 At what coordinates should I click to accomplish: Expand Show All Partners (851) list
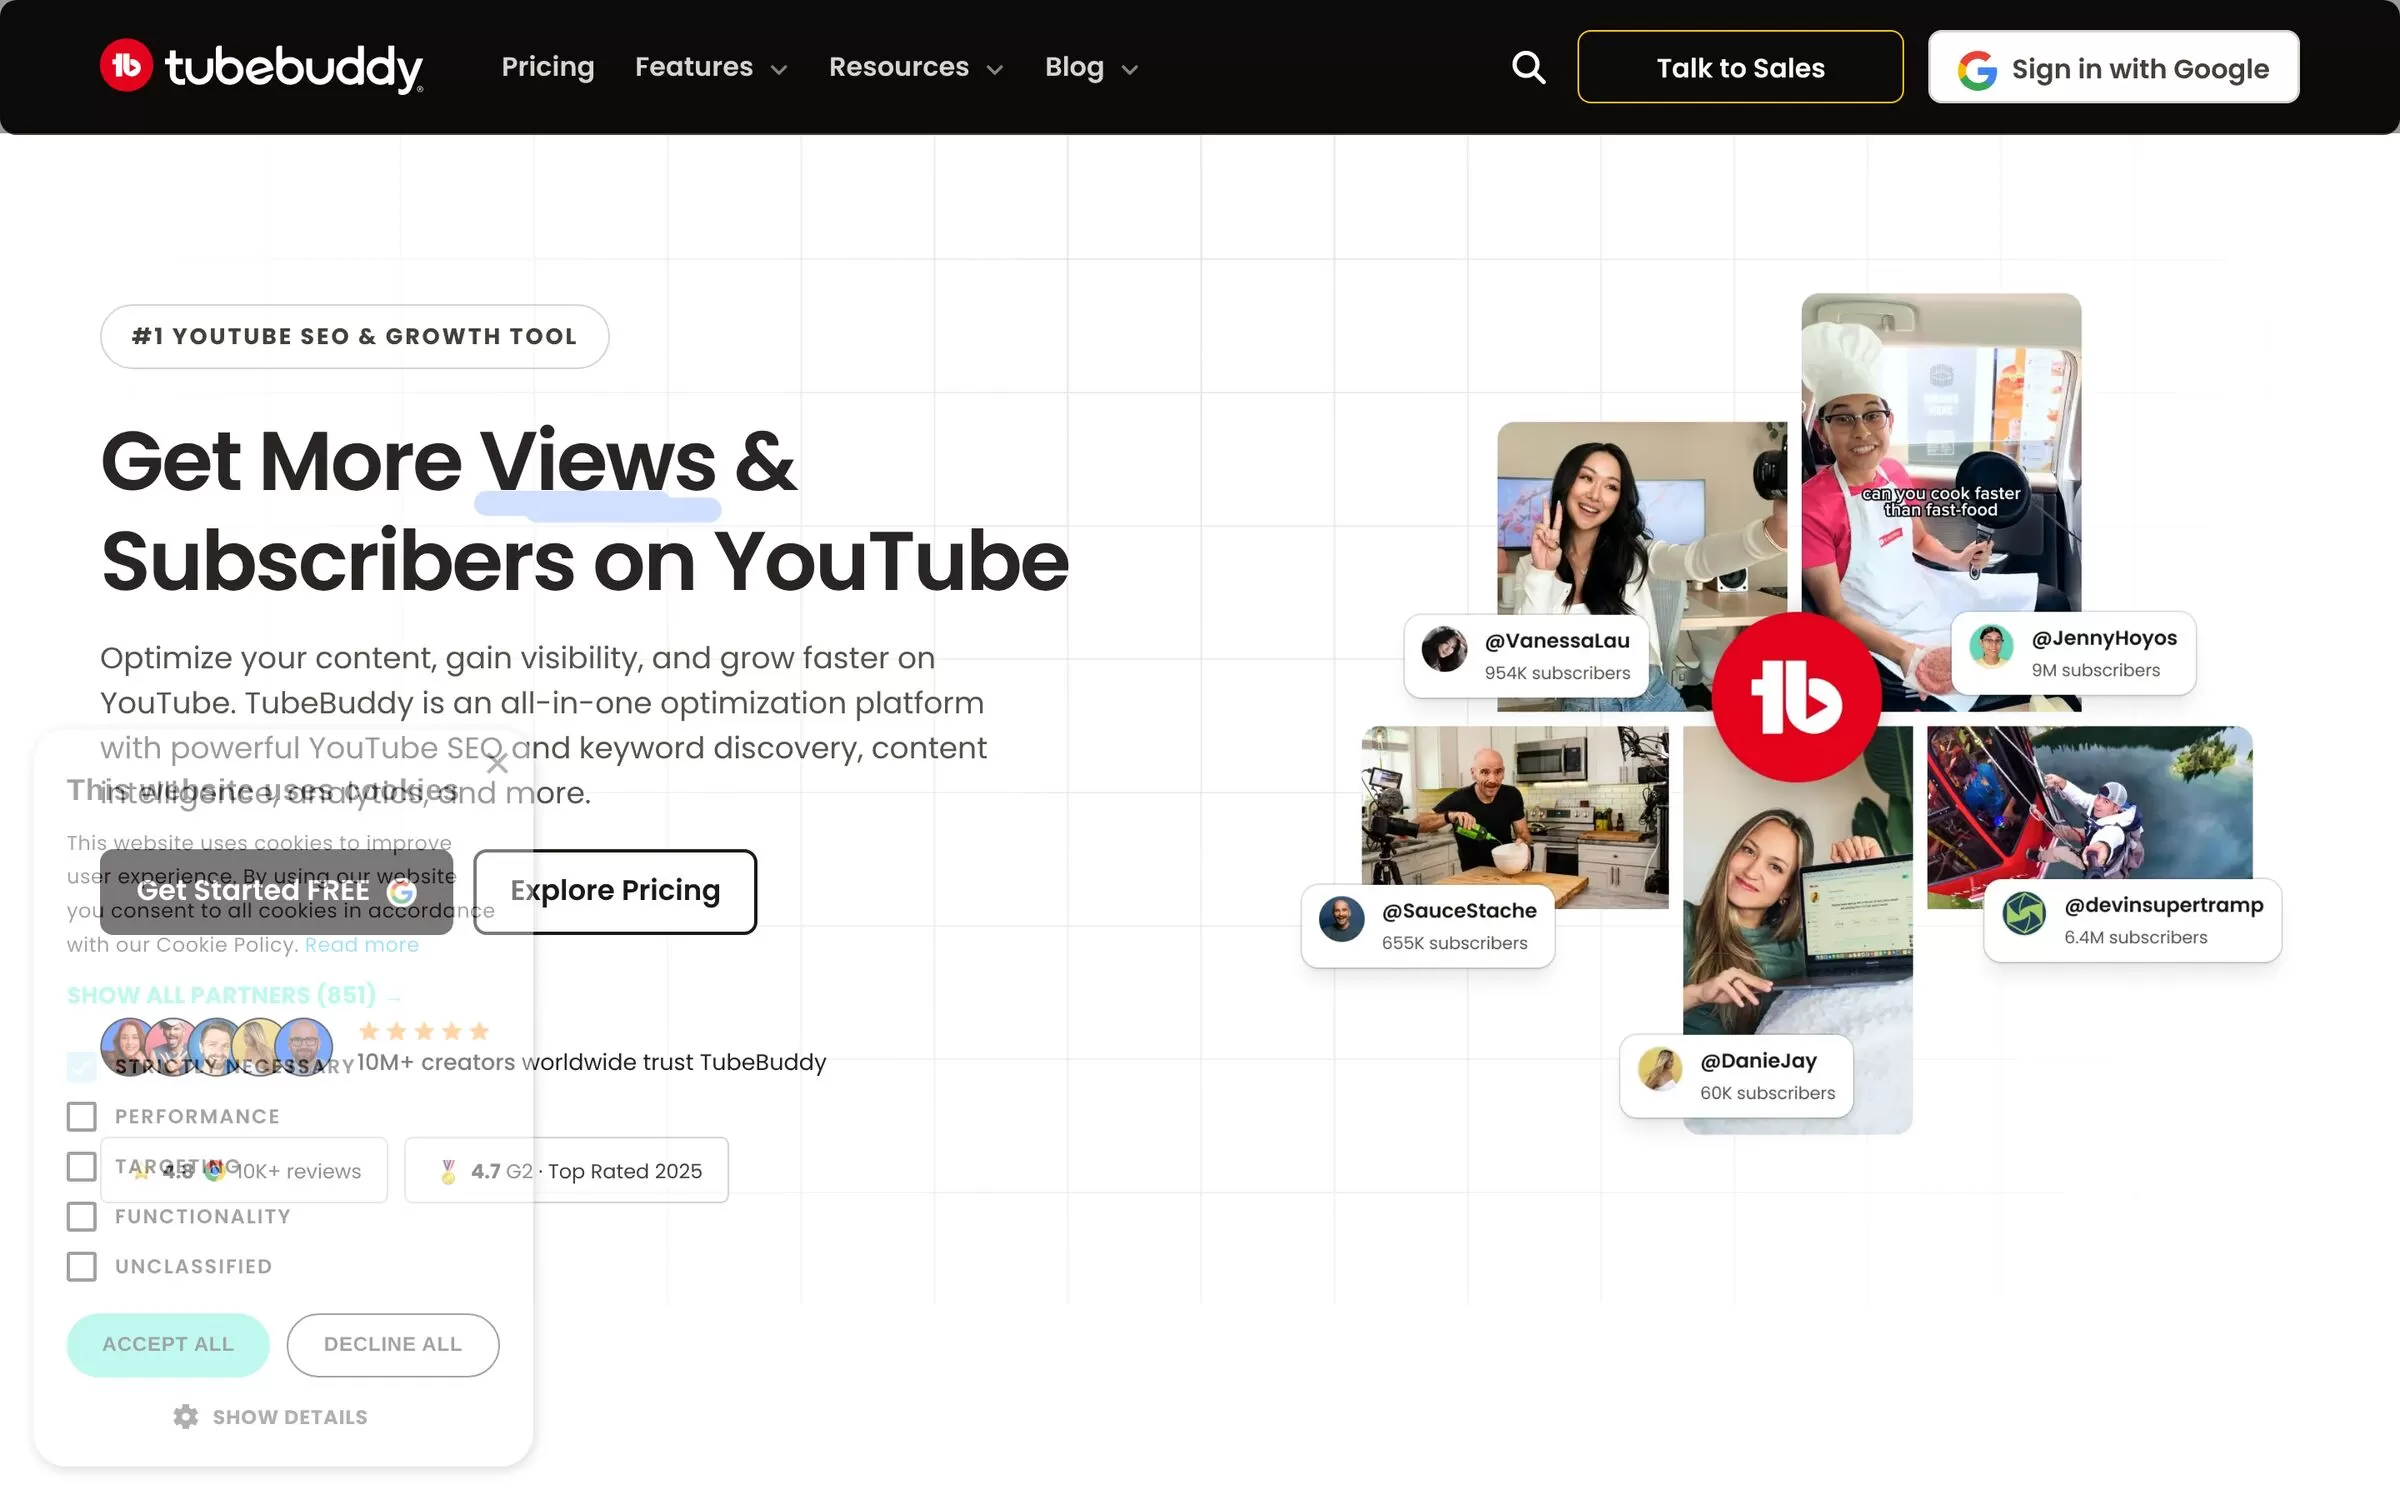click(x=234, y=995)
